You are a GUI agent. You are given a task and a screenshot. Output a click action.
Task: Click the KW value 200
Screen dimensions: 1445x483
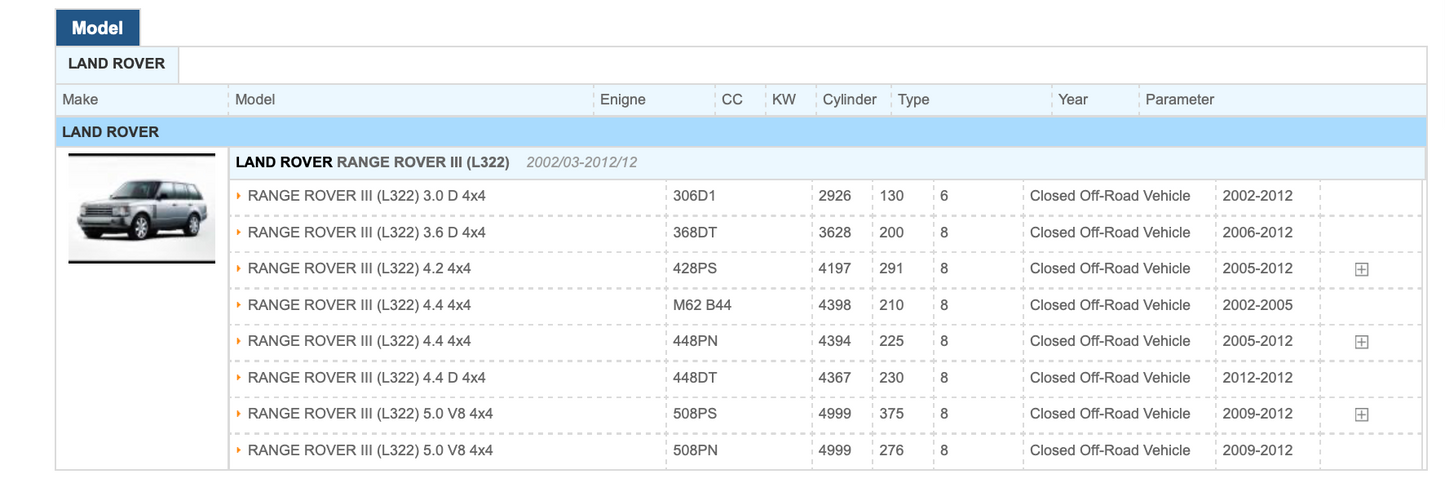[892, 232]
